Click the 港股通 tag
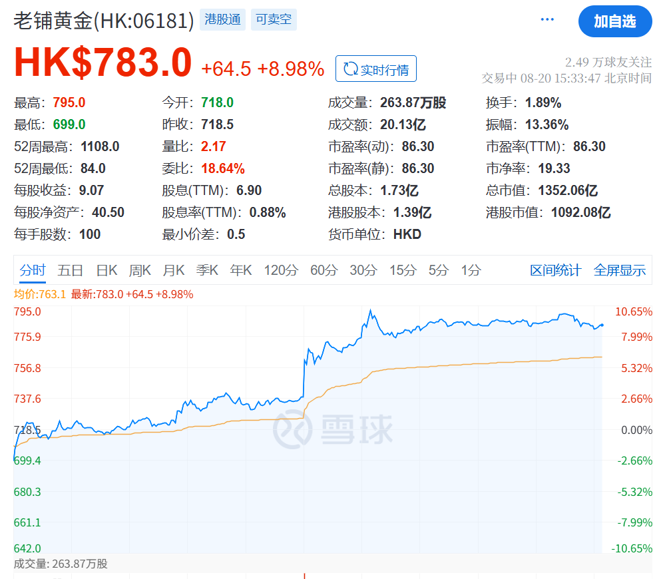This screenshot has height=579, width=667. (x=222, y=20)
